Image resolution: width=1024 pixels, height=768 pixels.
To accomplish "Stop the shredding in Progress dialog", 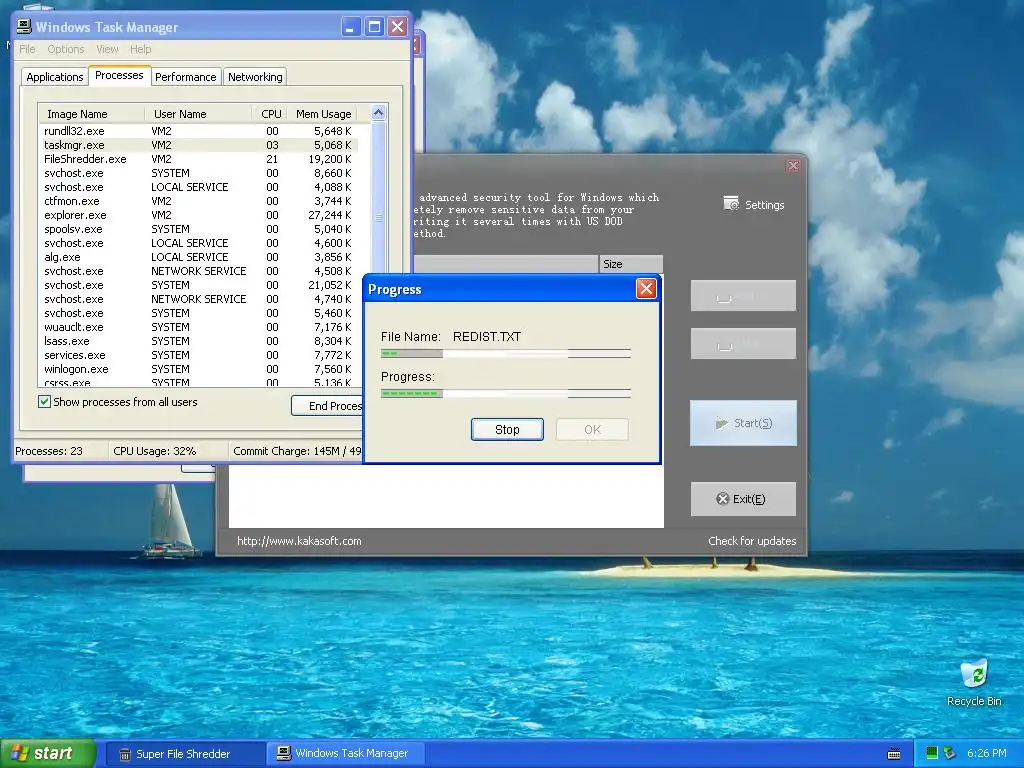I will tap(507, 429).
